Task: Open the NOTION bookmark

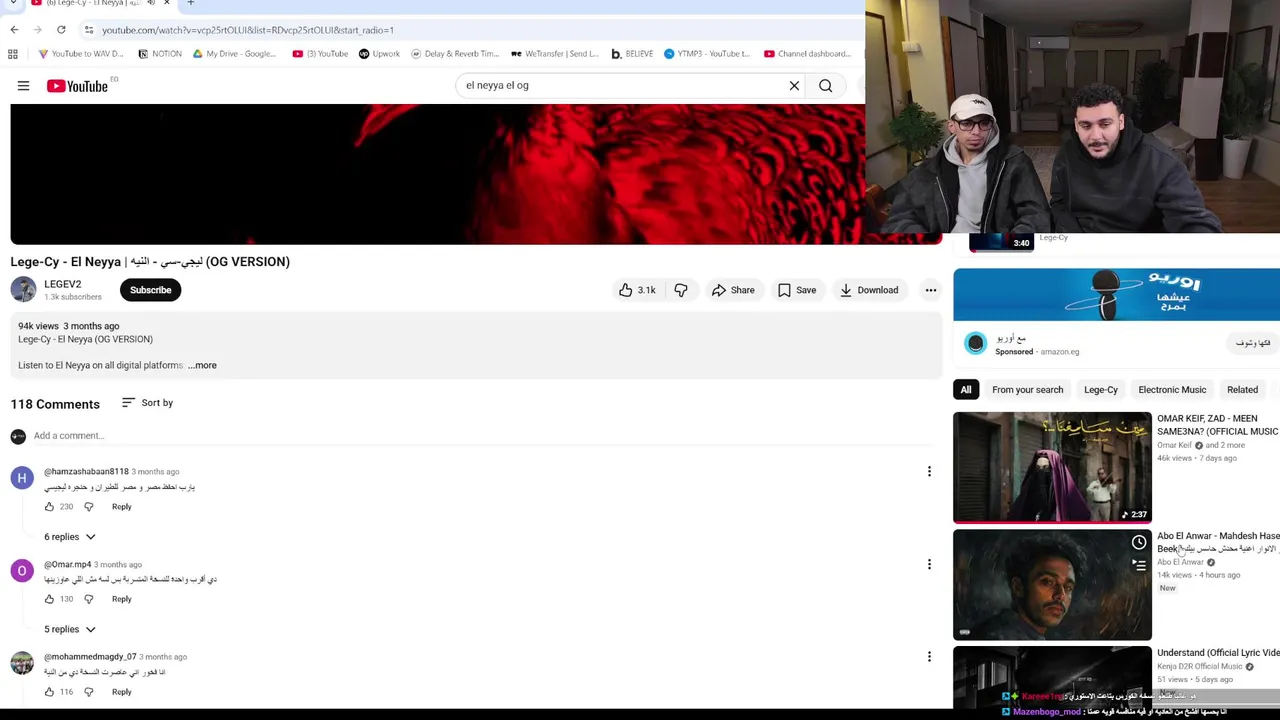Action: (160, 54)
